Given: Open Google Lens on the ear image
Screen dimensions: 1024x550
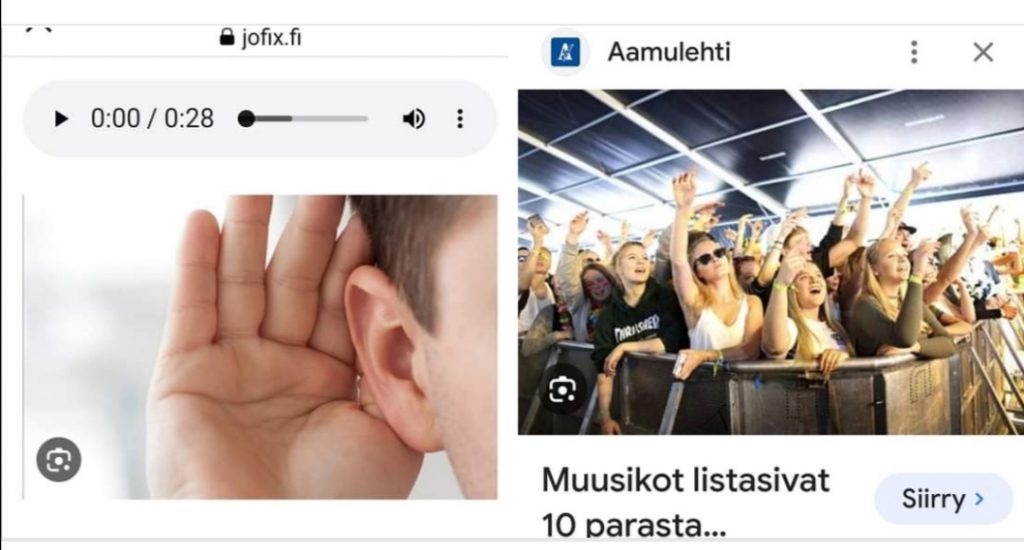Looking at the screenshot, I should point(59,460).
